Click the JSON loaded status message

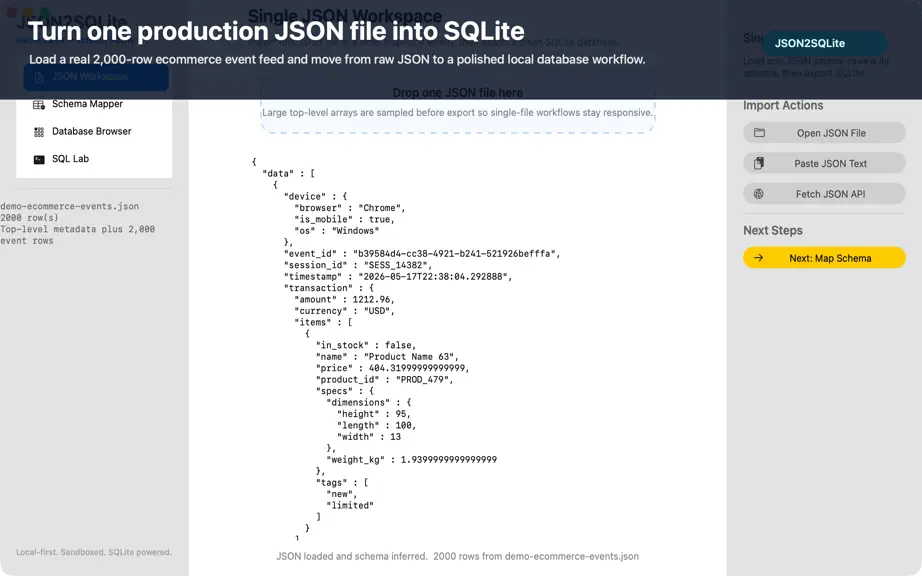coord(457,556)
